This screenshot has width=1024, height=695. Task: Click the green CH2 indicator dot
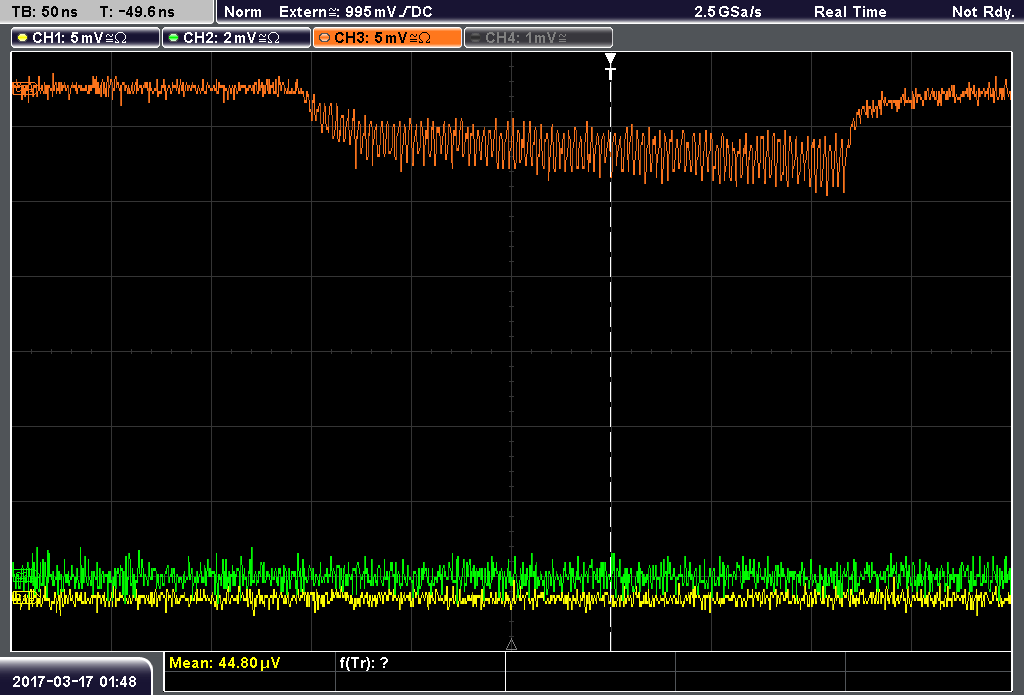click(174, 38)
